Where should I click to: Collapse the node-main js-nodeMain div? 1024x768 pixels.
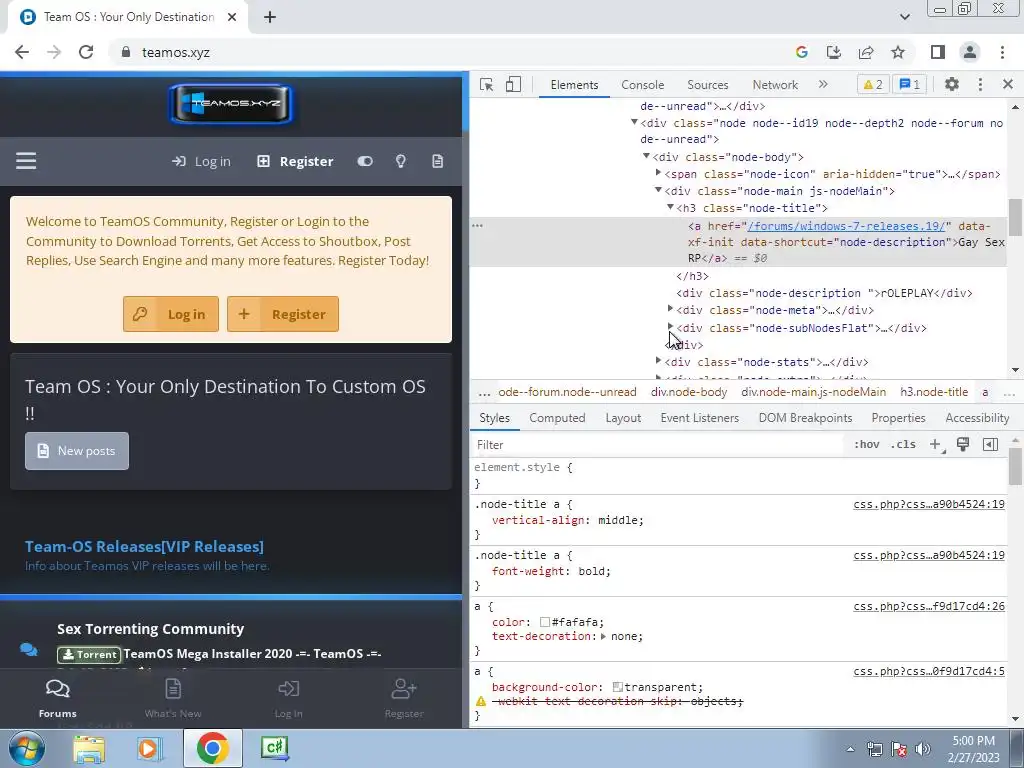(658, 190)
